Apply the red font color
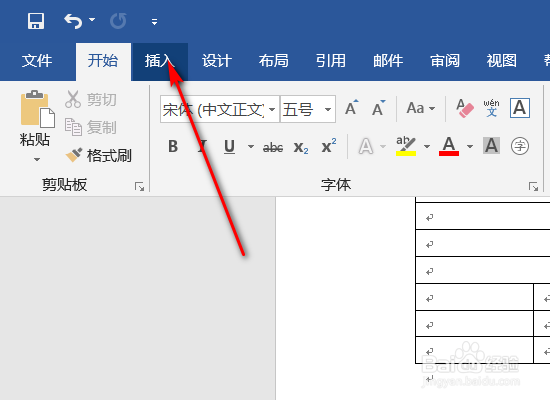Image resolution: width=550 pixels, height=400 pixels. pyautogui.click(x=449, y=146)
